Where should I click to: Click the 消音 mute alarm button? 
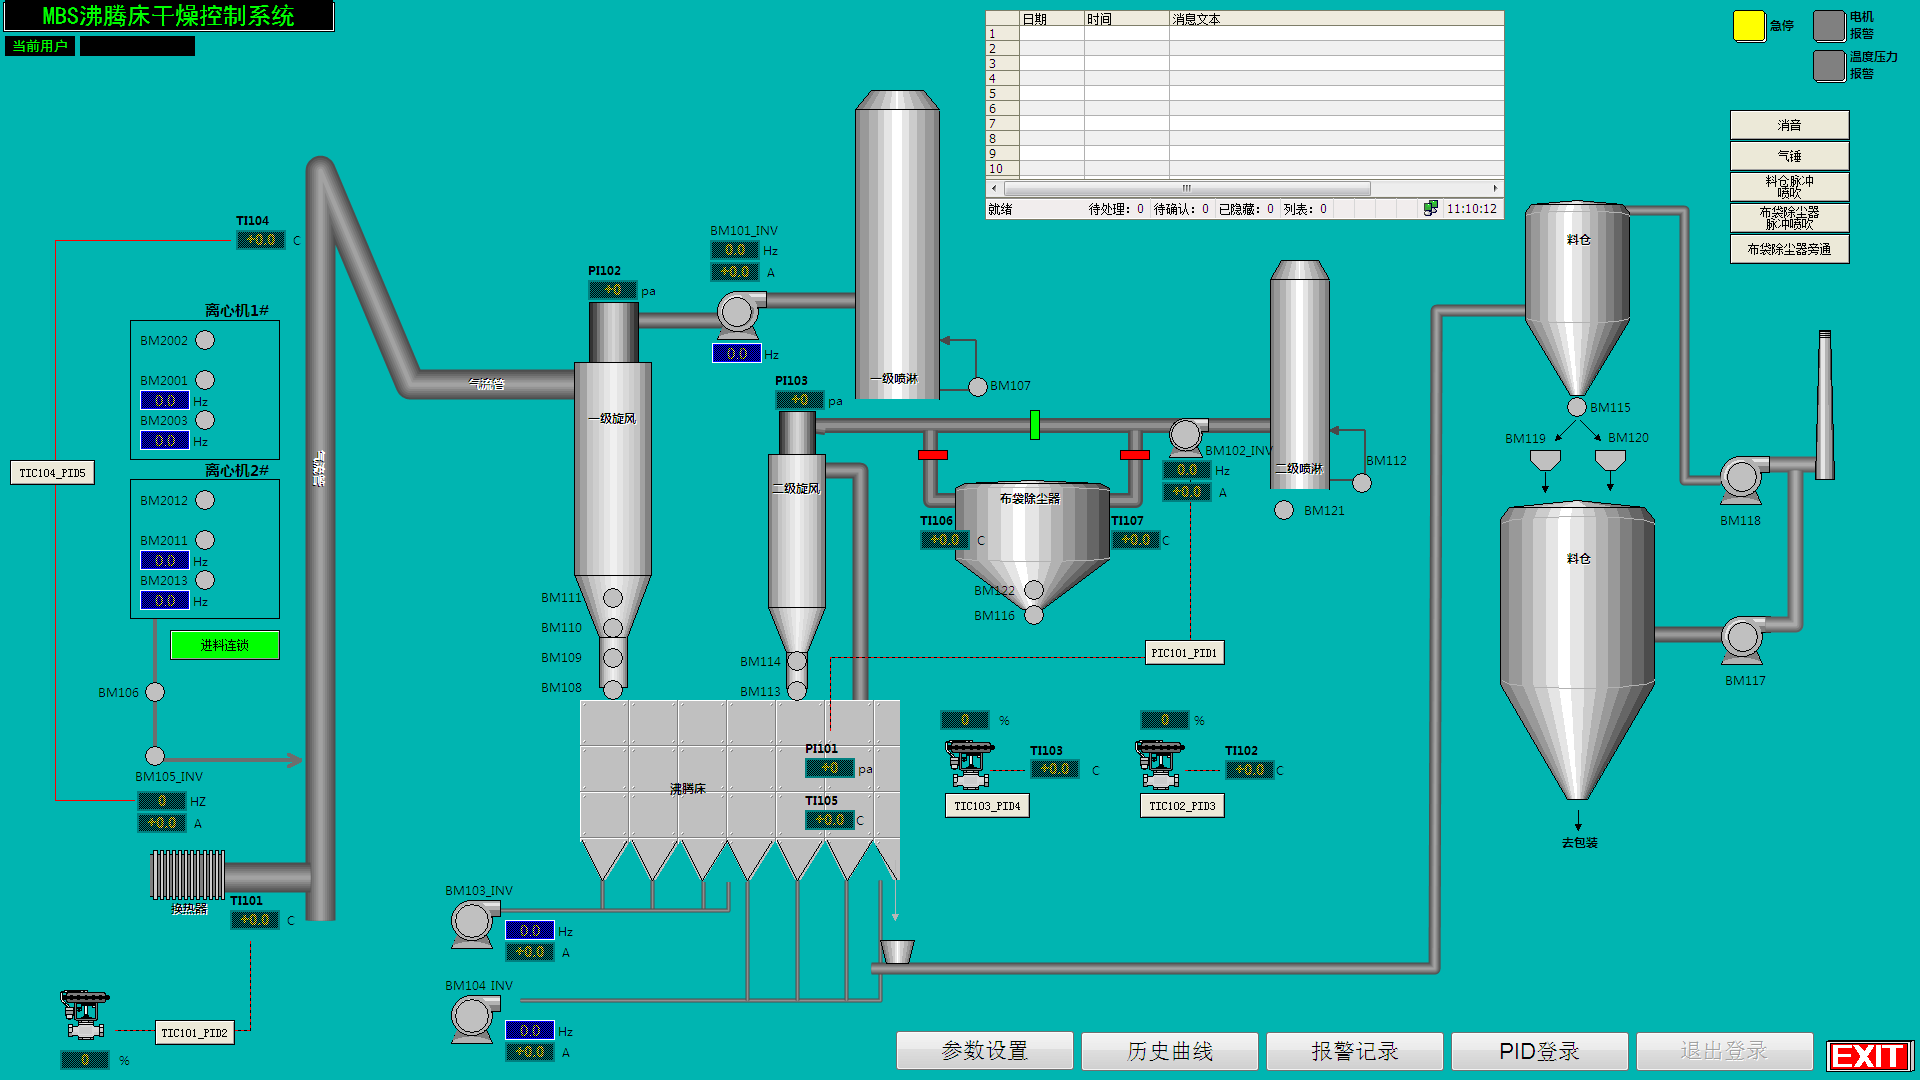[x=1790, y=125]
